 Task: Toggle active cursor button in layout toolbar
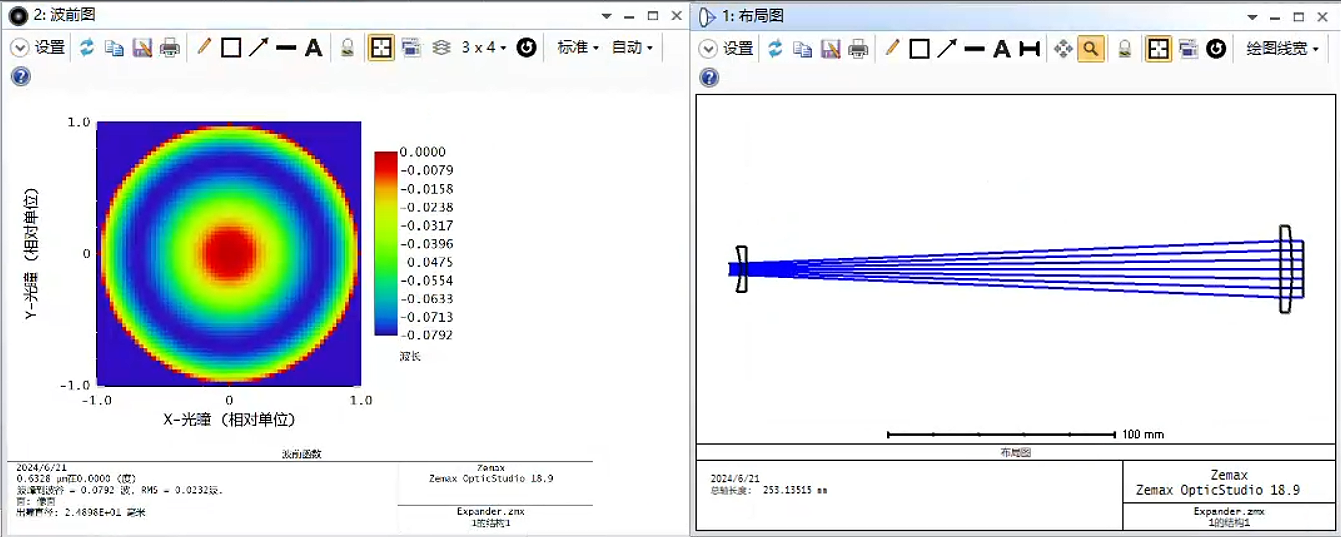tap(1158, 48)
